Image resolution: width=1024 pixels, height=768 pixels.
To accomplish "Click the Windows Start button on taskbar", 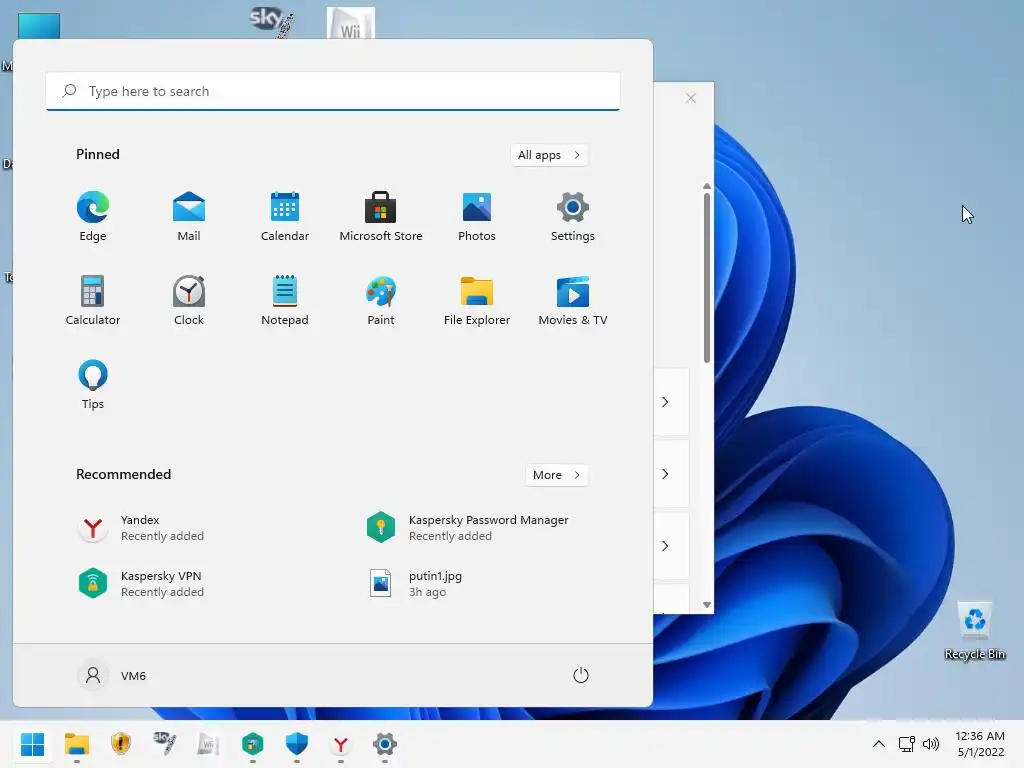I will 33,744.
